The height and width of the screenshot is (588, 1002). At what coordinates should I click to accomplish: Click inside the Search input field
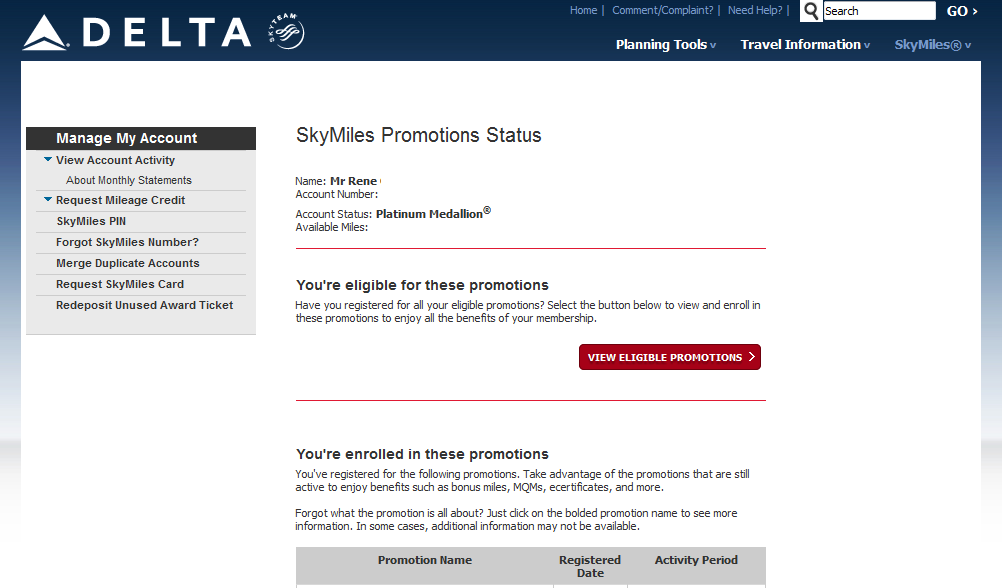(878, 10)
